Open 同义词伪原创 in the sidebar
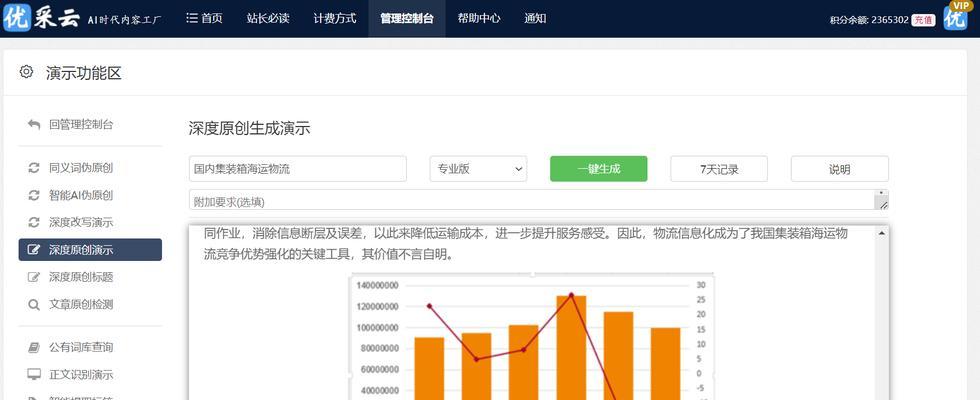Viewport: 980px width, 400px height. pyautogui.click(x=81, y=168)
